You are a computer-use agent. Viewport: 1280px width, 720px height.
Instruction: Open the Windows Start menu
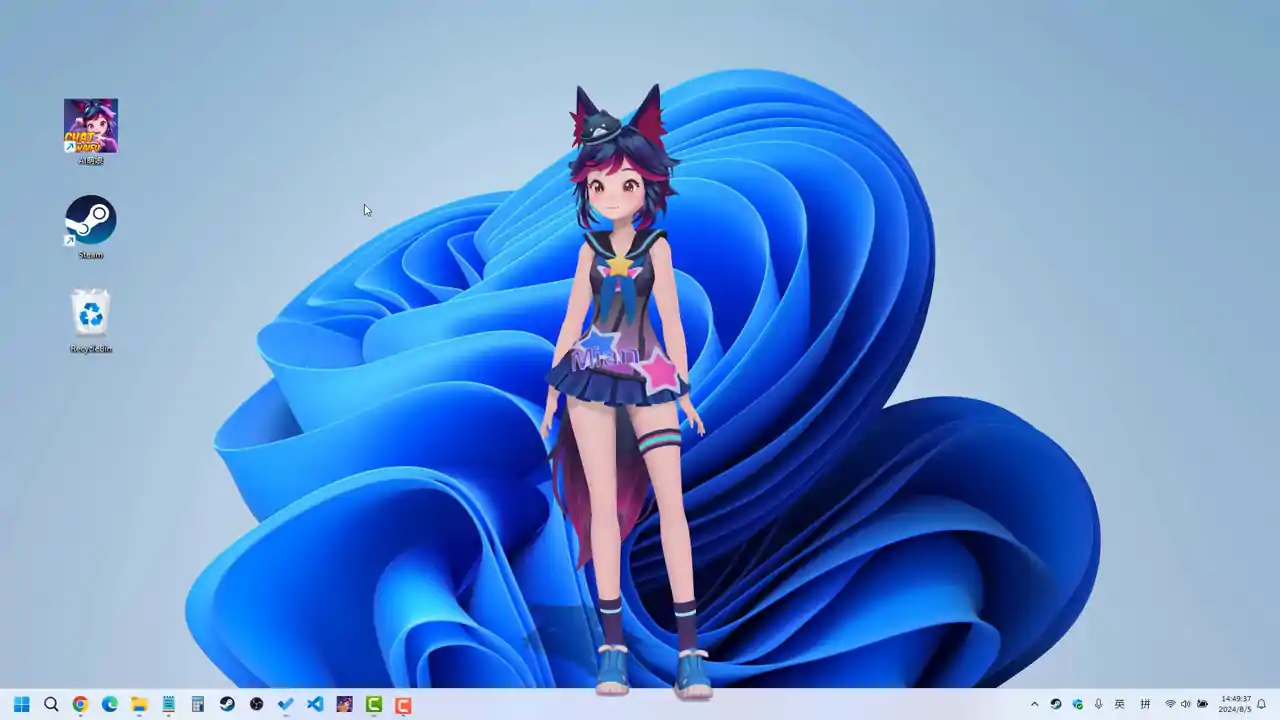22,704
